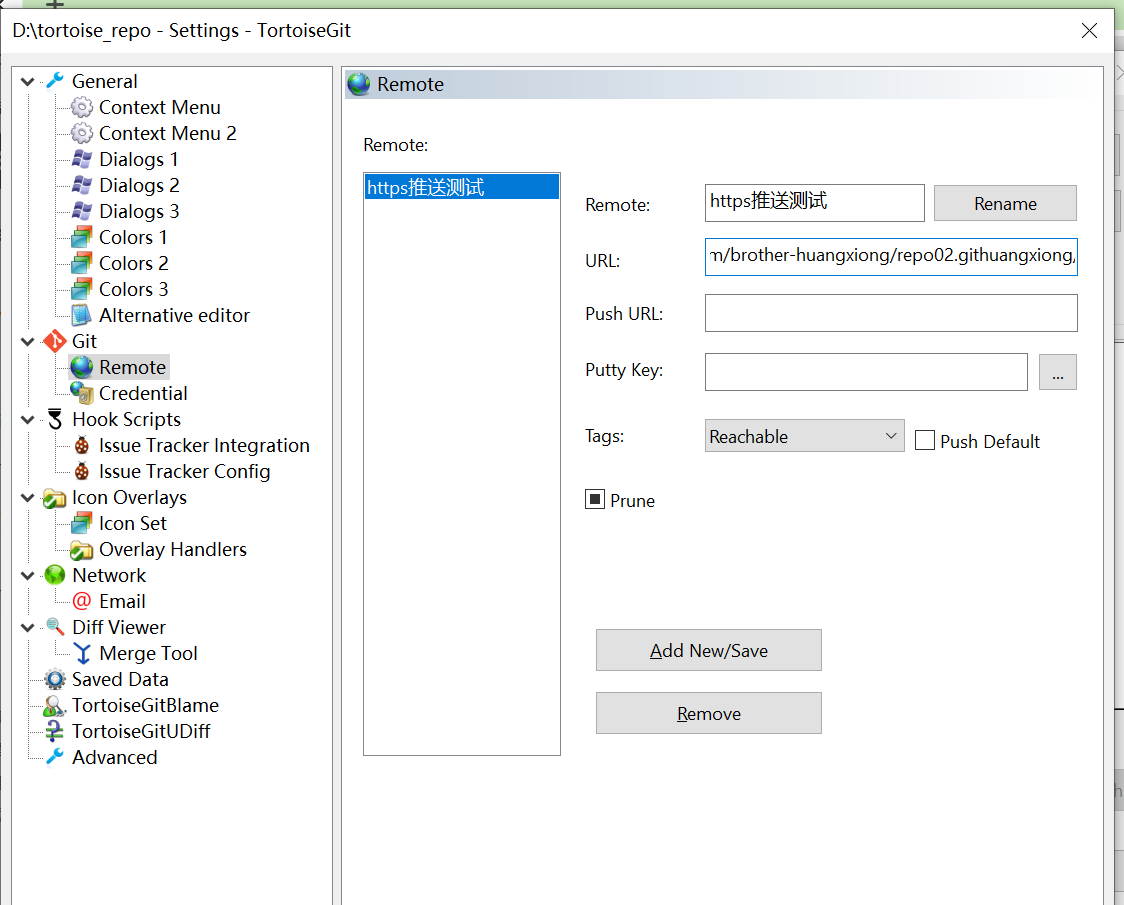Click the Diff Viewer magnifier icon

pyautogui.click(x=55, y=627)
